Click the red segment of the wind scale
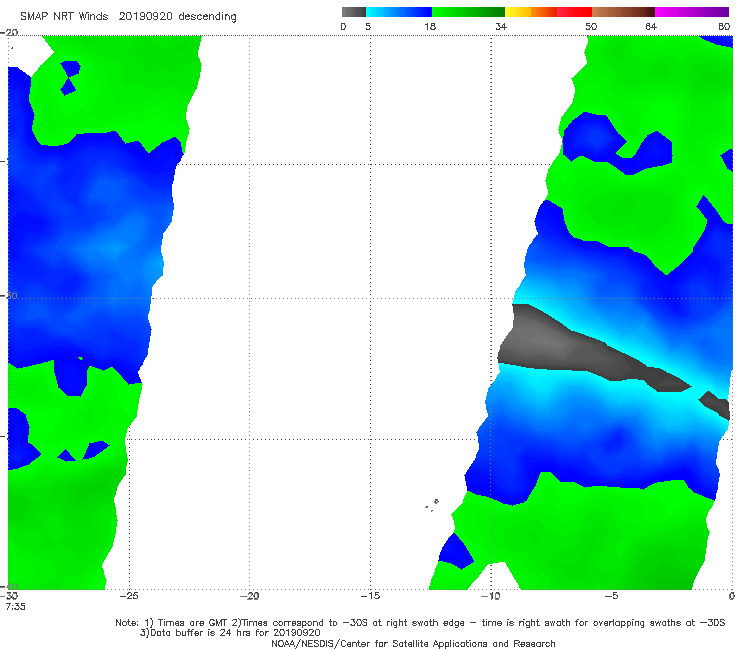Viewport: 740px width, 650px height. tap(574, 12)
